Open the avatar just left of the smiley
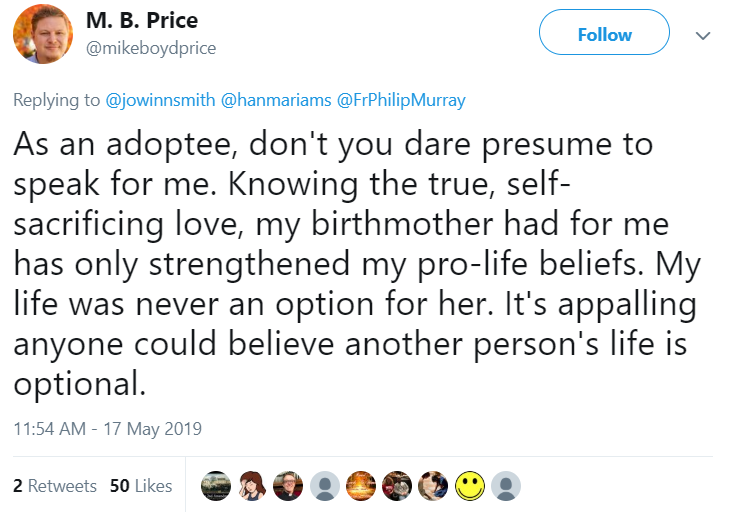The height and width of the screenshot is (512, 730). click(433, 486)
